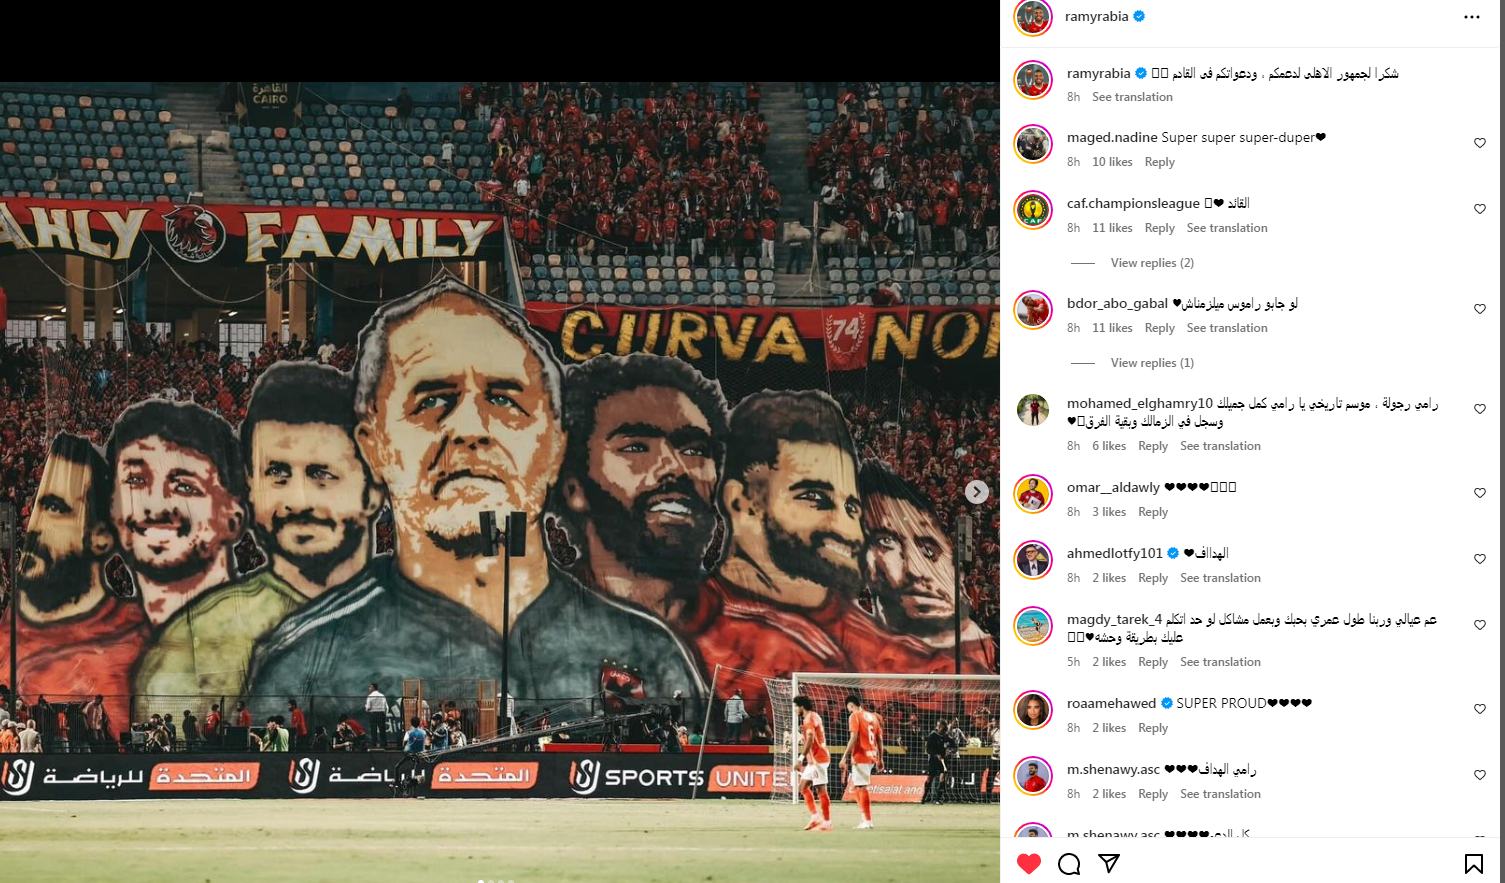The image size is (1505, 883).
Task: Like roaamehawed's comment heart
Action: (x=1480, y=709)
